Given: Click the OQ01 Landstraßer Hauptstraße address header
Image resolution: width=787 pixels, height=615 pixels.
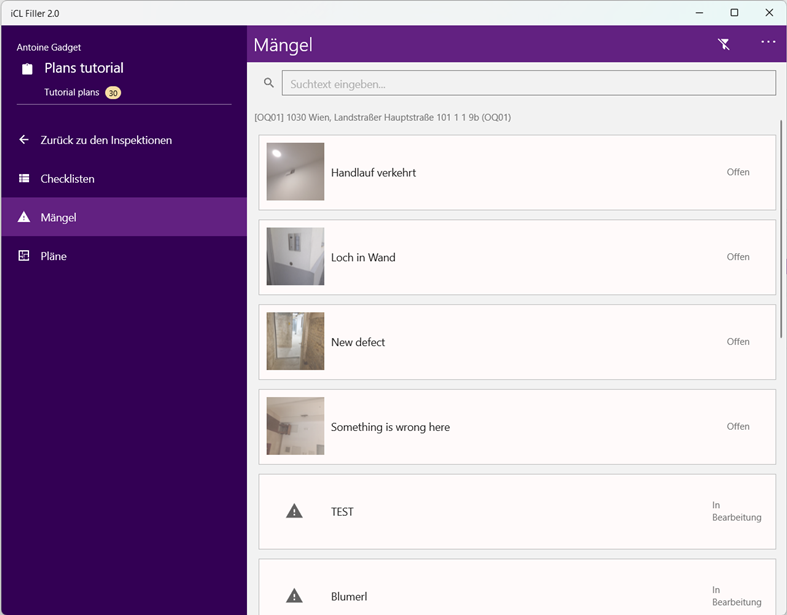Looking at the screenshot, I should coord(382,117).
